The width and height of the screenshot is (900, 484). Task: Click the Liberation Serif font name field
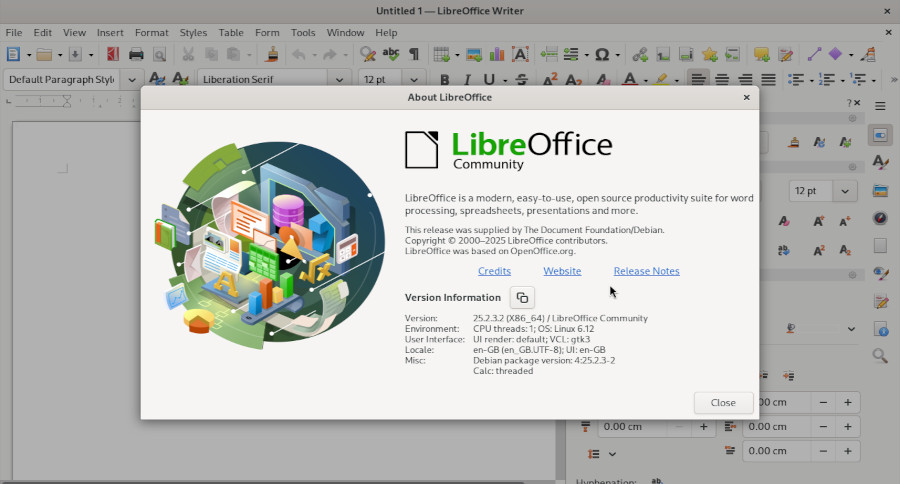pos(264,79)
